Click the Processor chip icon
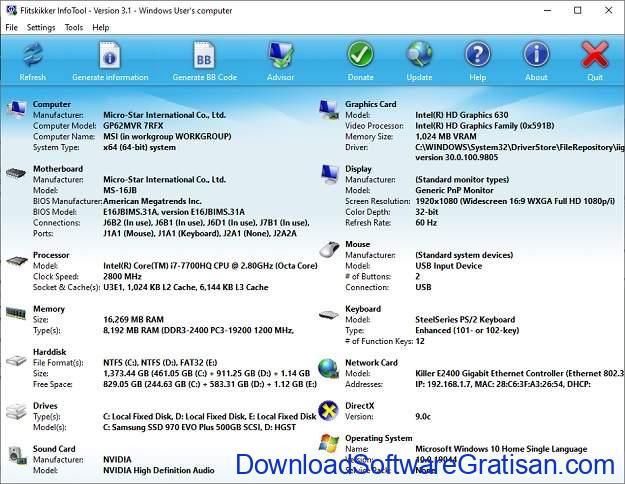The width and height of the screenshot is (625, 484). point(17,261)
